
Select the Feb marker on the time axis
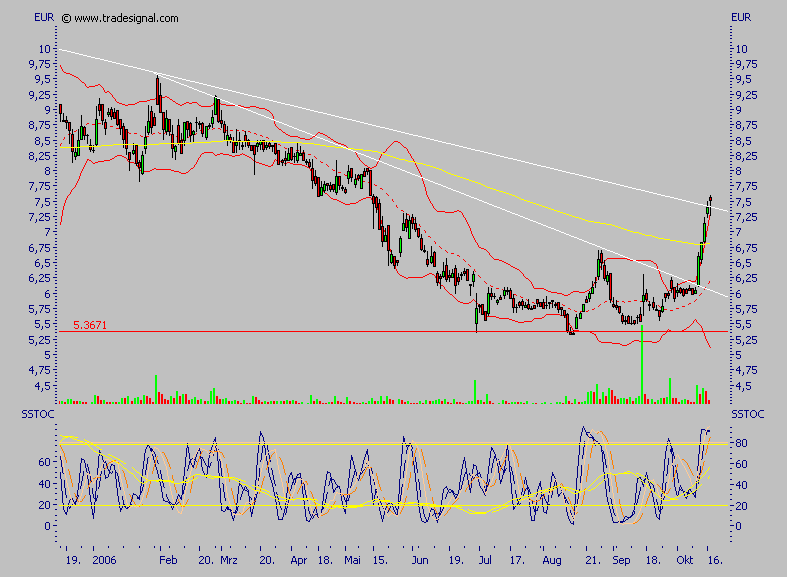tap(169, 563)
